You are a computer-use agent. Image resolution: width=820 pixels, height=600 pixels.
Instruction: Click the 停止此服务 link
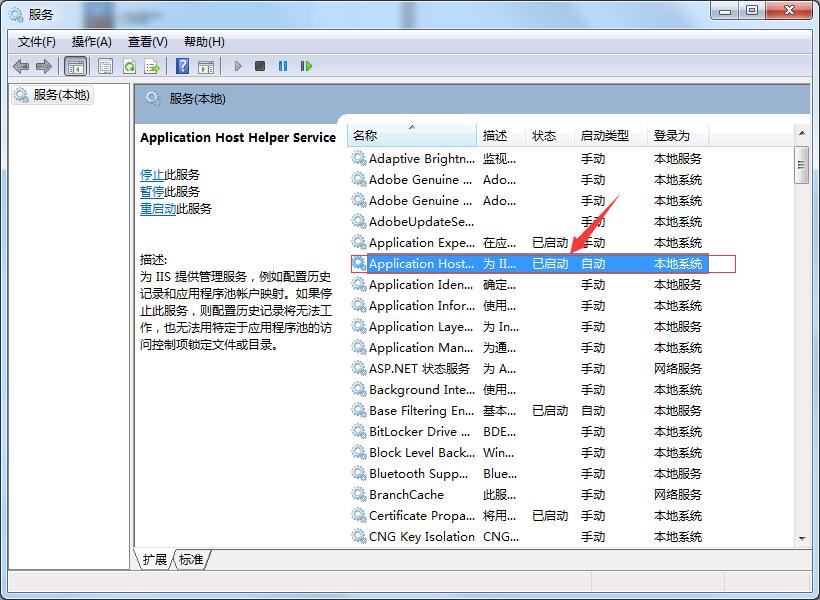[x=151, y=173]
